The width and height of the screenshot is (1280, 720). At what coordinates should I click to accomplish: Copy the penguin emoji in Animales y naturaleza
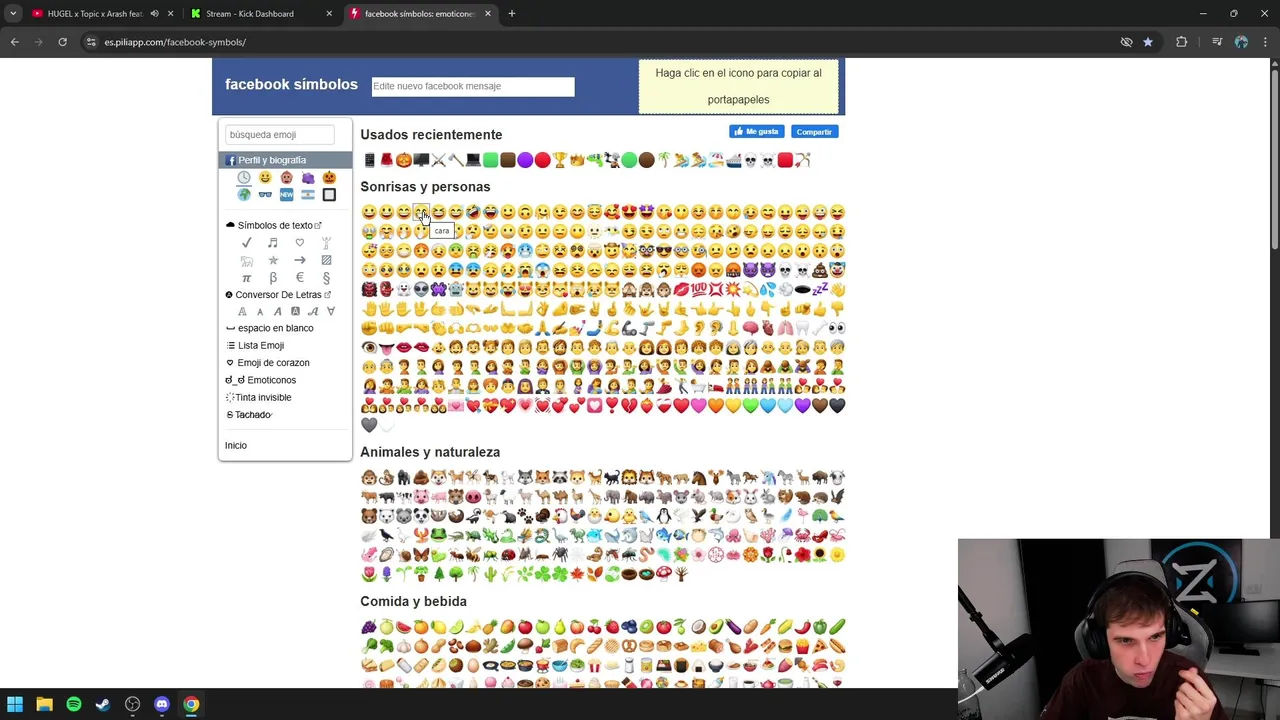pyautogui.click(x=663, y=516)
